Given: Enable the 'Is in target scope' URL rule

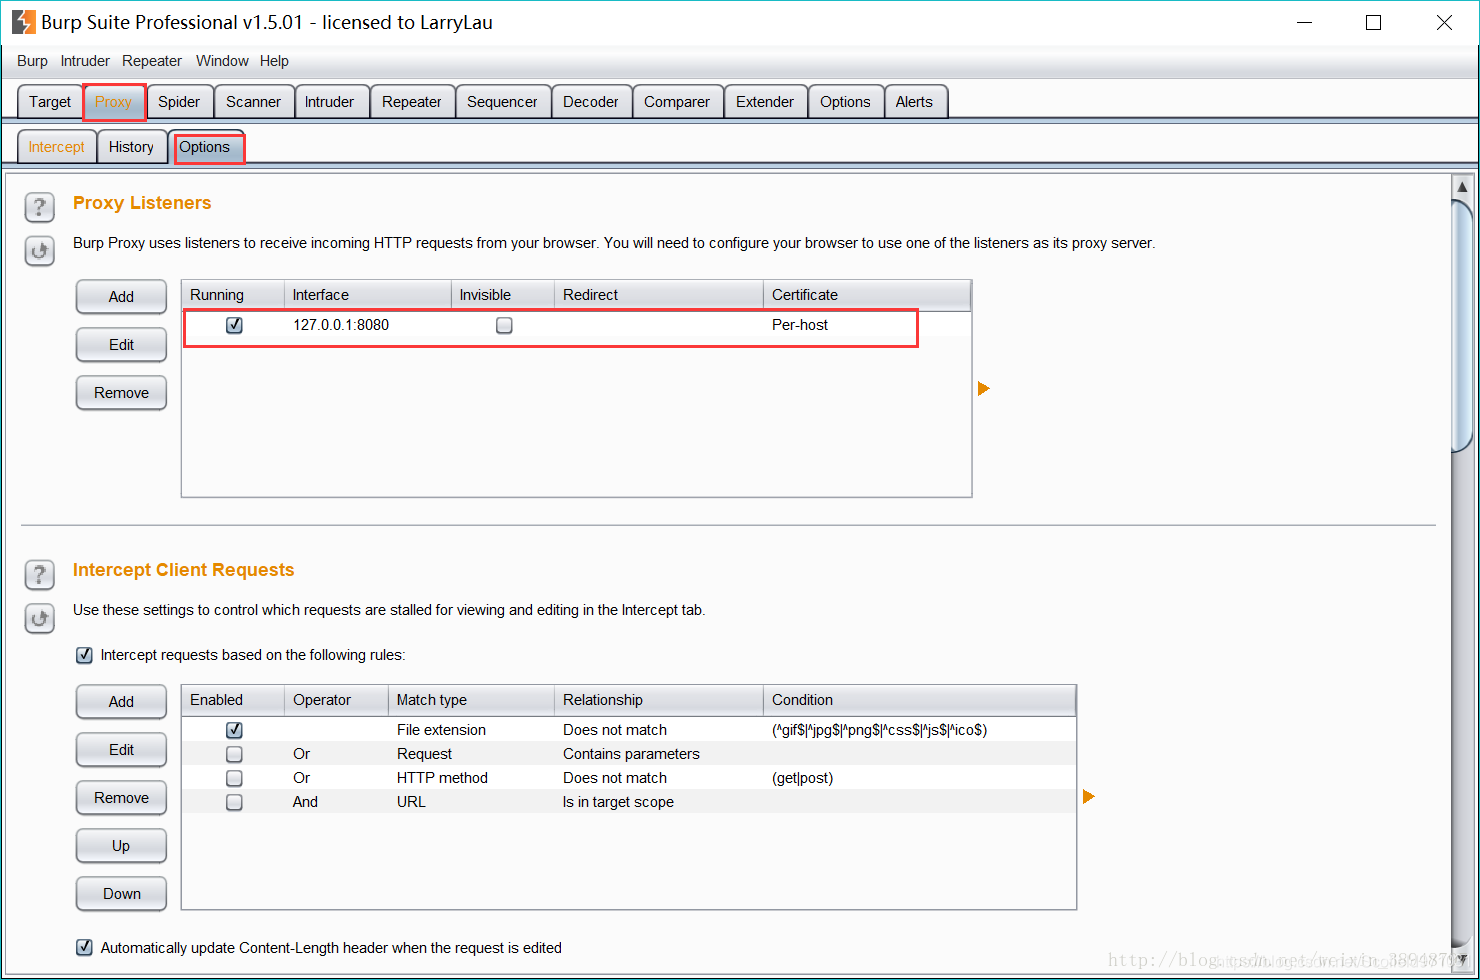Looking at the screenshot, I should point(234,802).
